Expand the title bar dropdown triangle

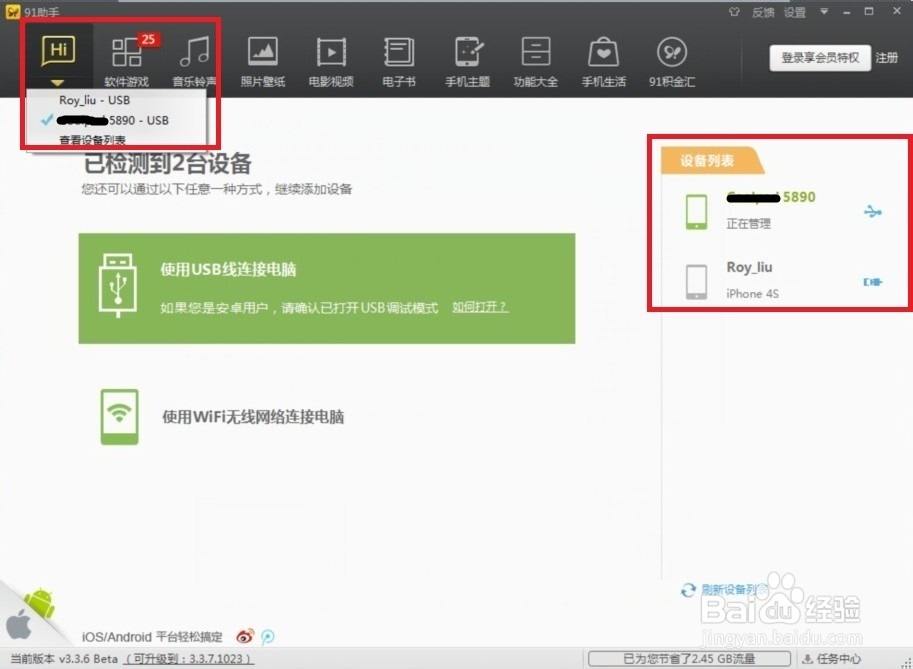tap(824, 11)
